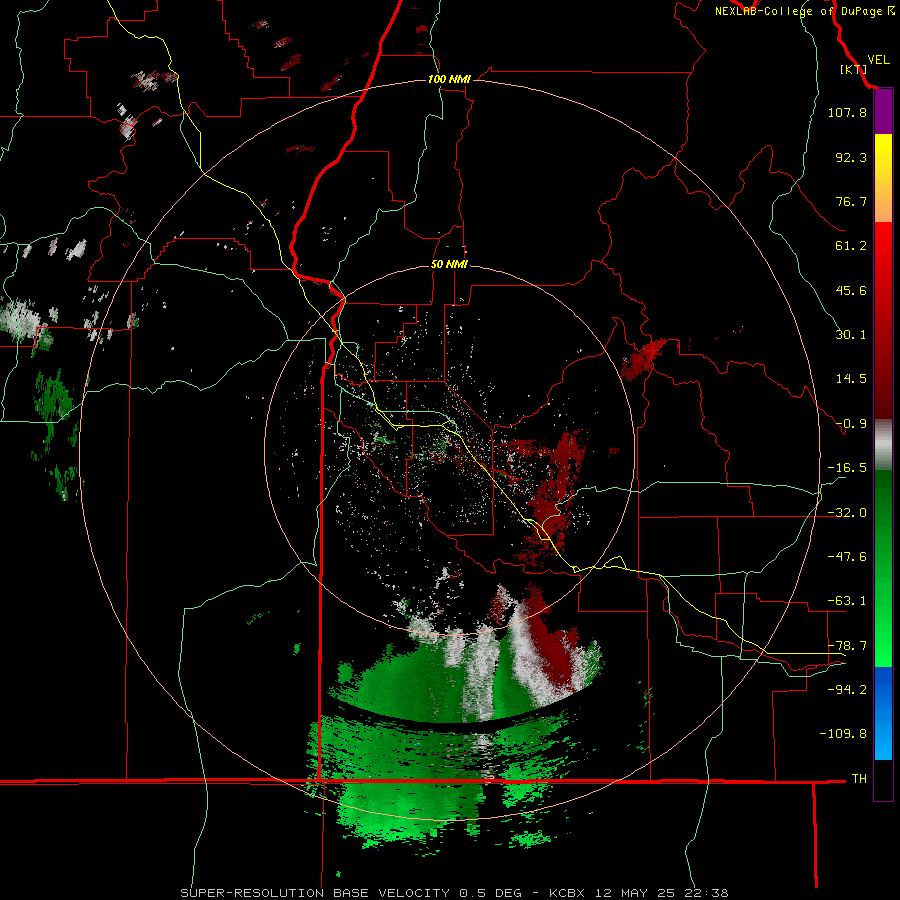Click the 92.3 velocity scale value
The height and width of the screenshot is (900, 900).
pyautogui.click(x=851, y=157)
